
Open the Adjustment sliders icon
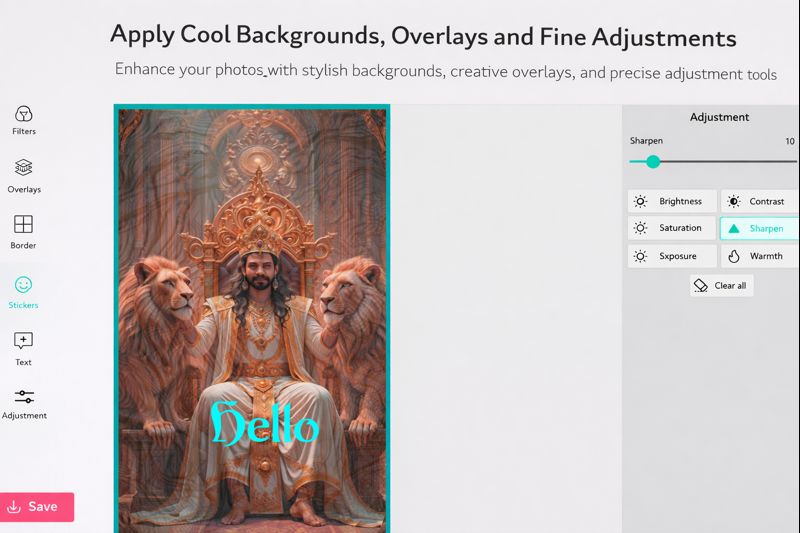pos(24,397)
